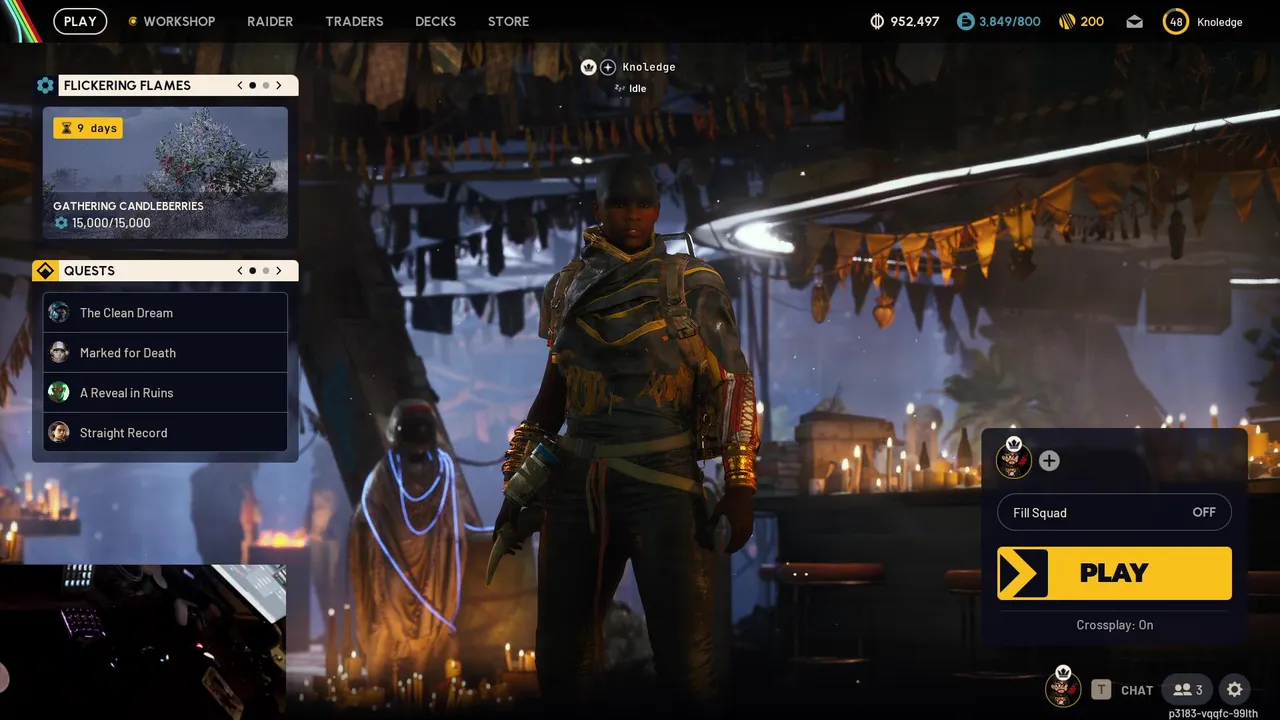Click the yellow PLAY button
The height and width of the screenshot is (720, 1280).
[1114, 573]
